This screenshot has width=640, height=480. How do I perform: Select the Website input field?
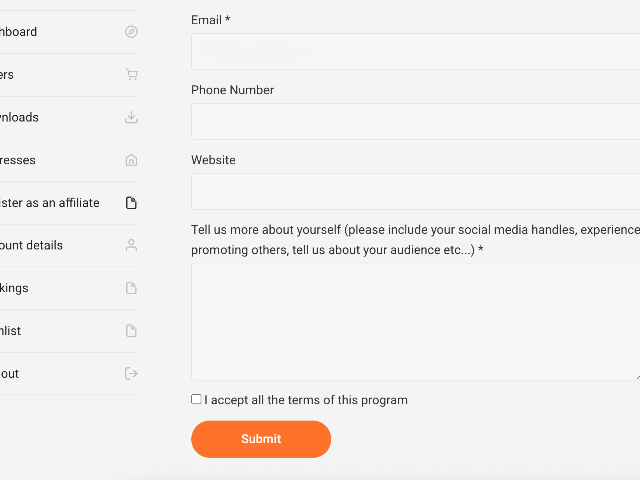click(415, 192)
